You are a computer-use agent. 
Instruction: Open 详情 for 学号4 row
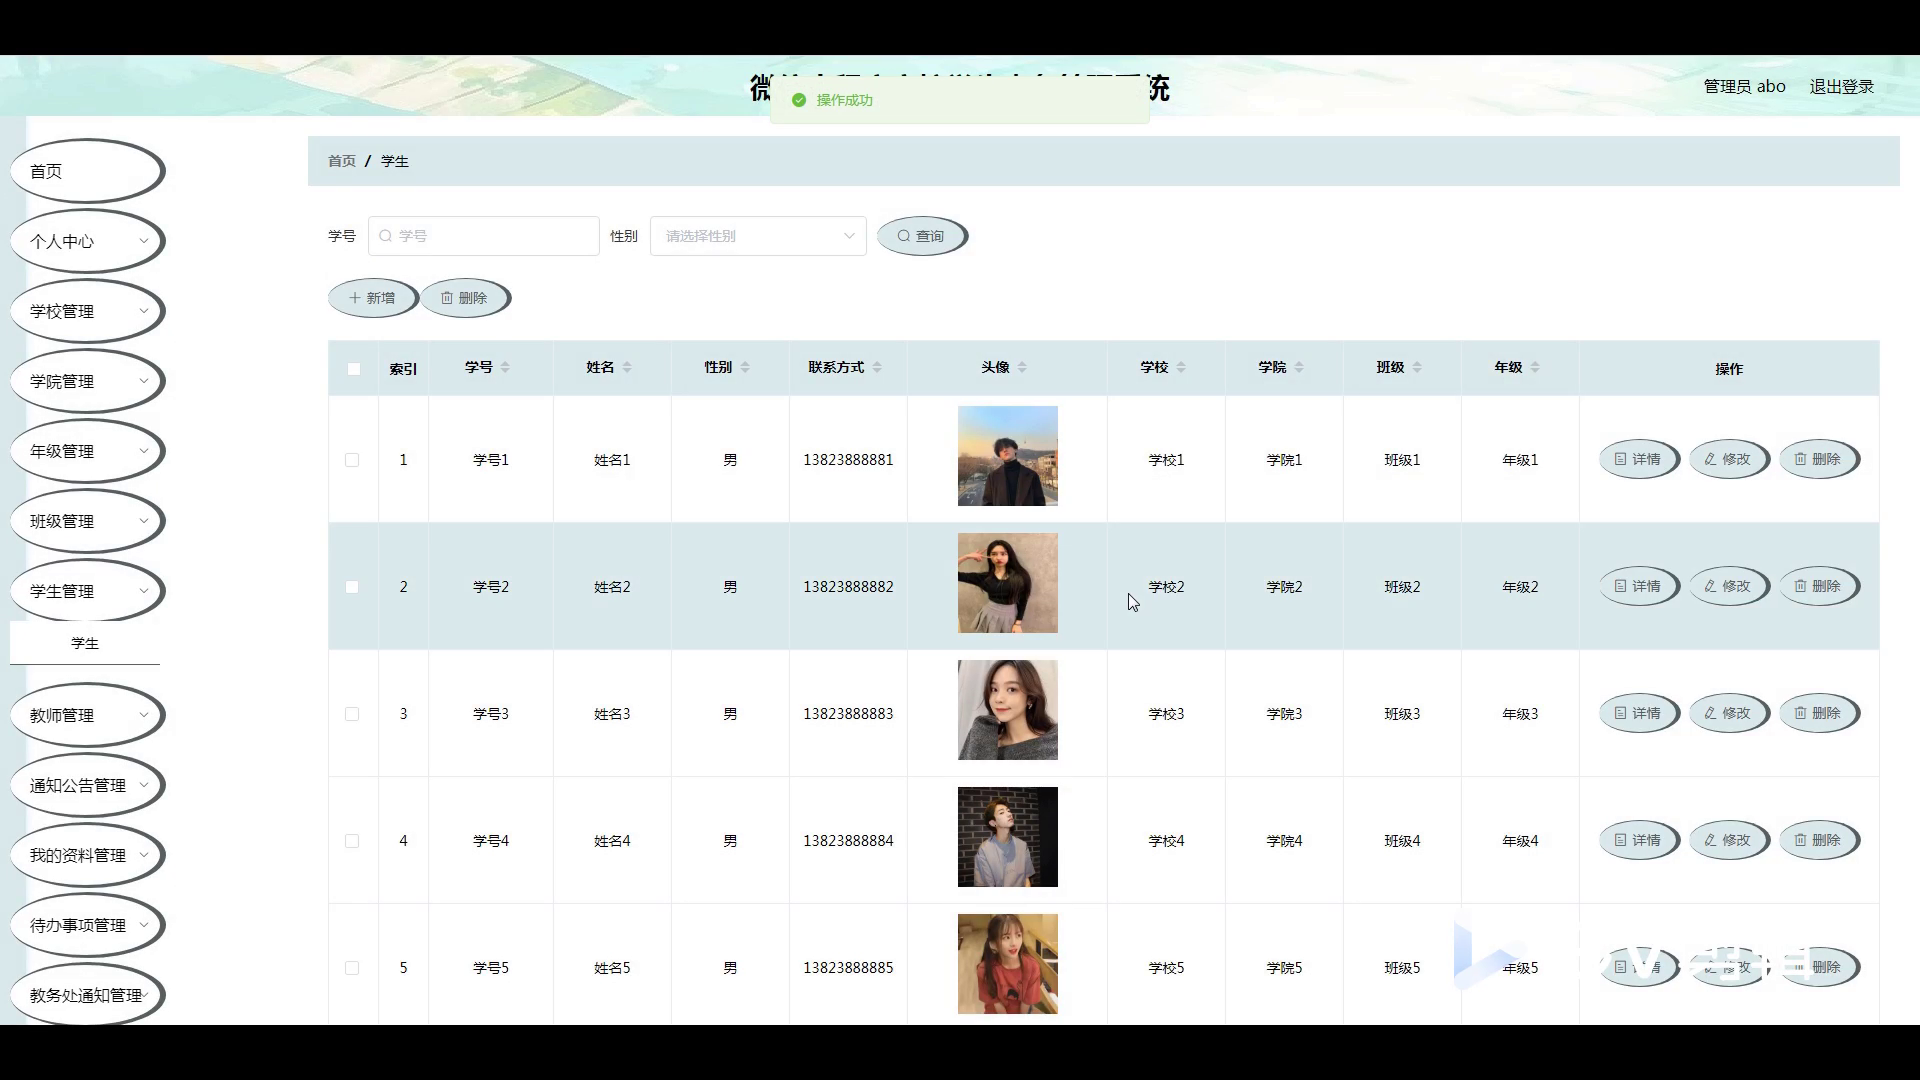coord(1639,841)
